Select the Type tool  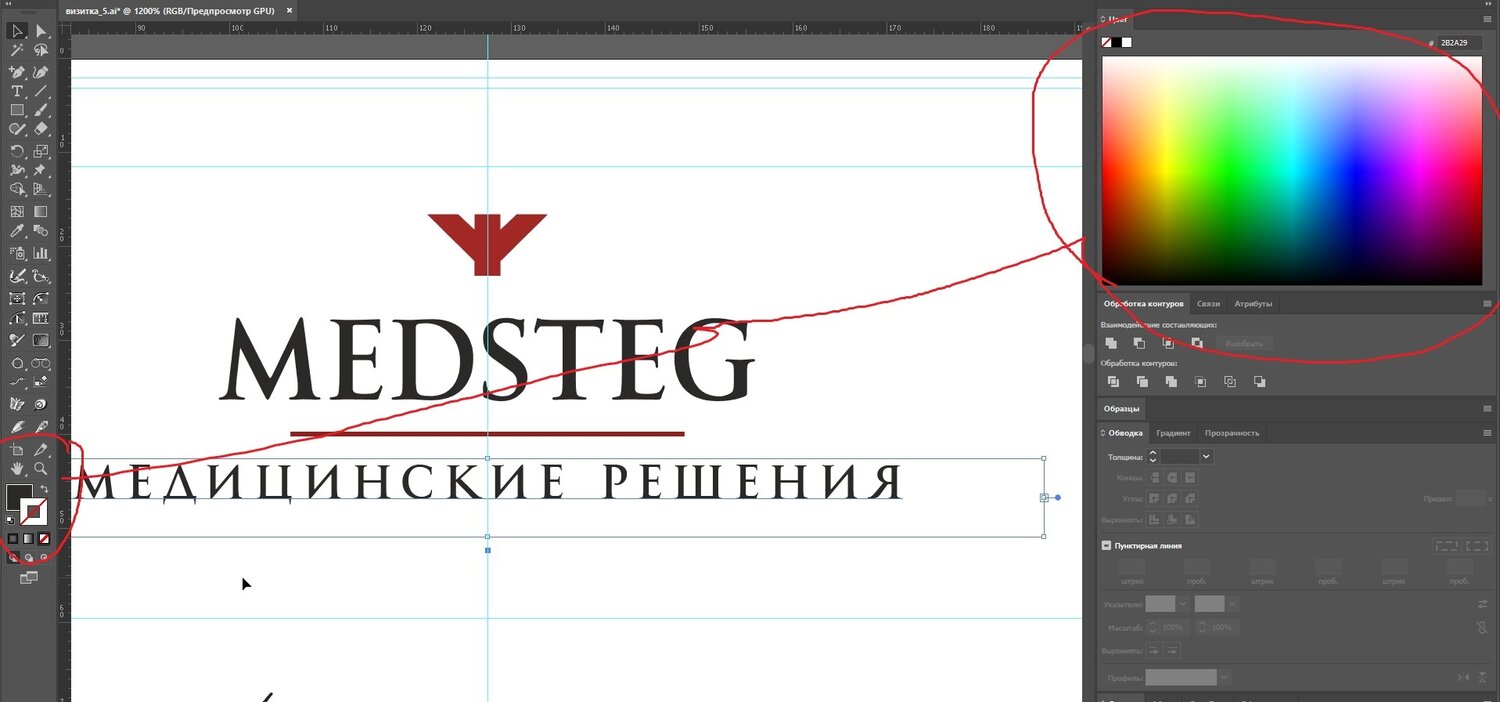point(17,91)
